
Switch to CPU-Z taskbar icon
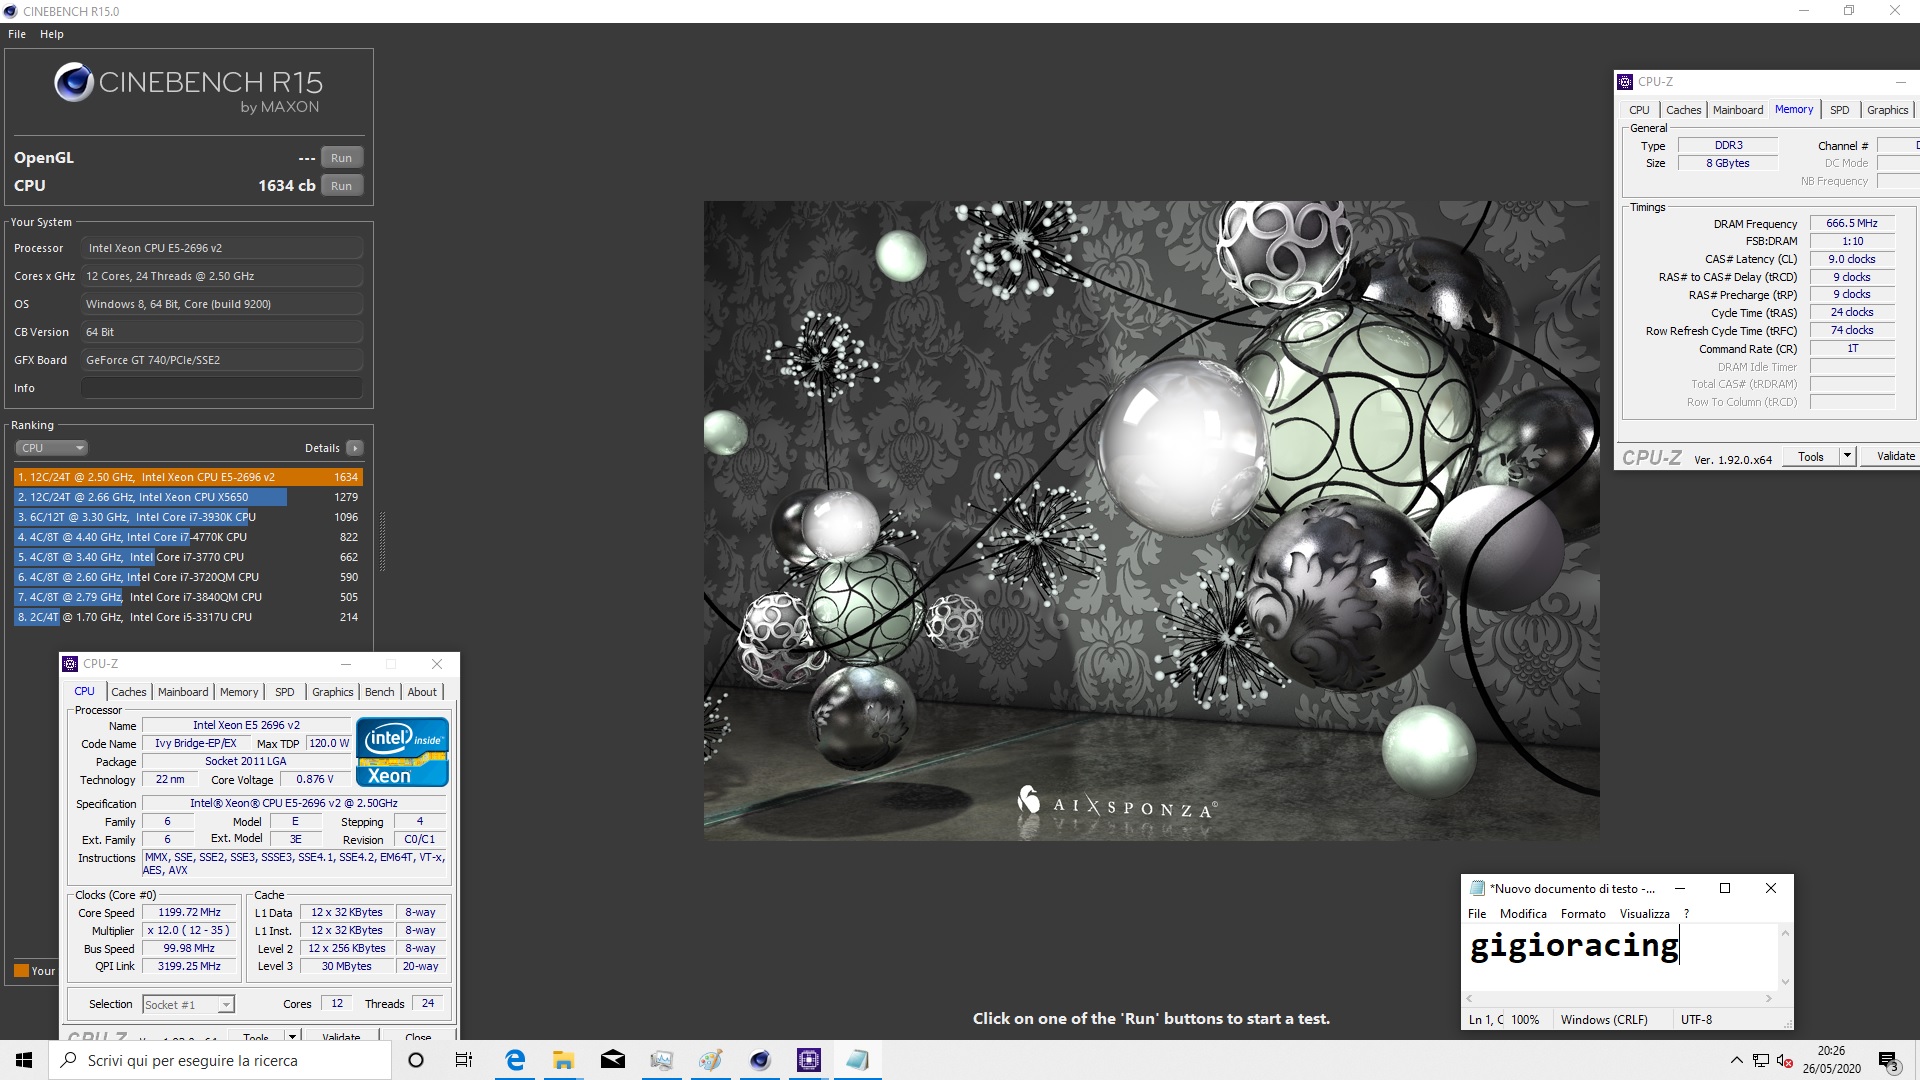click(808, 1060)
